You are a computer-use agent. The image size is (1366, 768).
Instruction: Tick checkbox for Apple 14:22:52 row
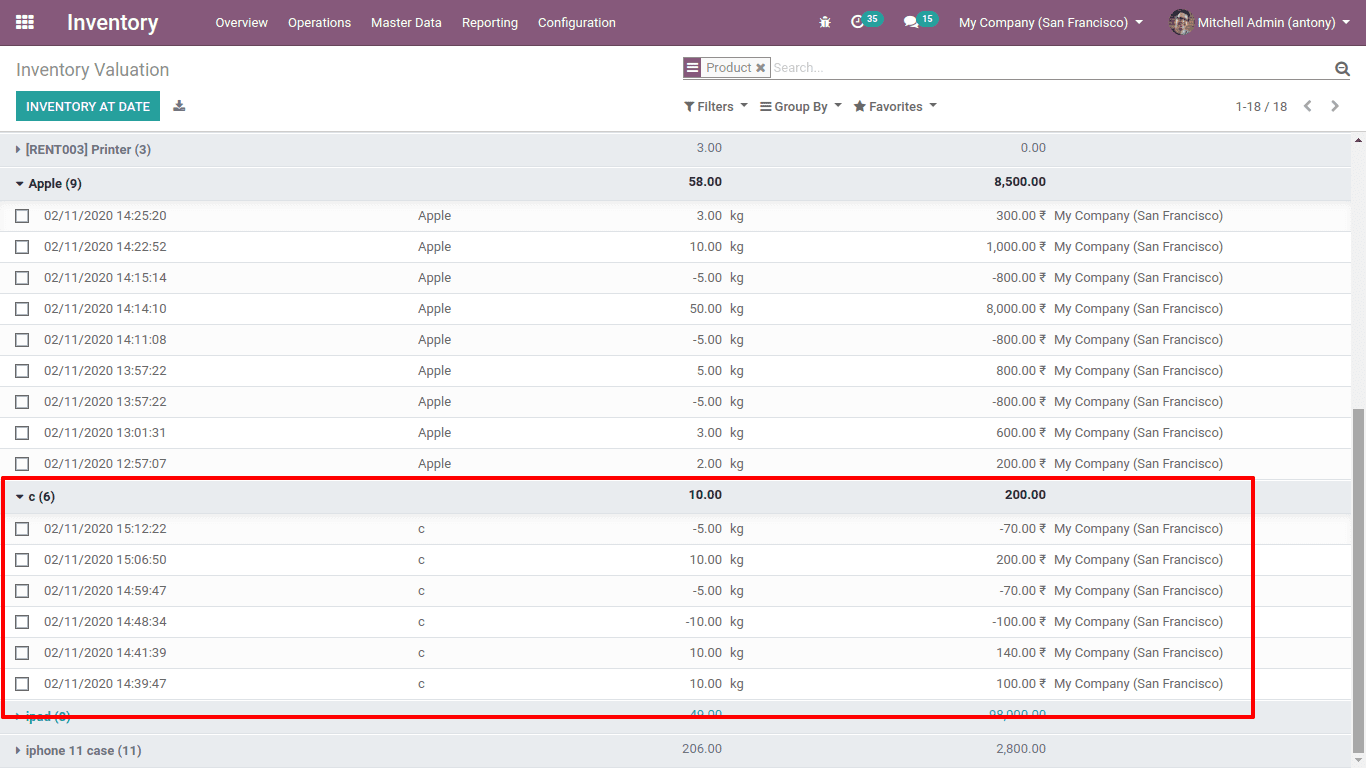pos(22,247)
